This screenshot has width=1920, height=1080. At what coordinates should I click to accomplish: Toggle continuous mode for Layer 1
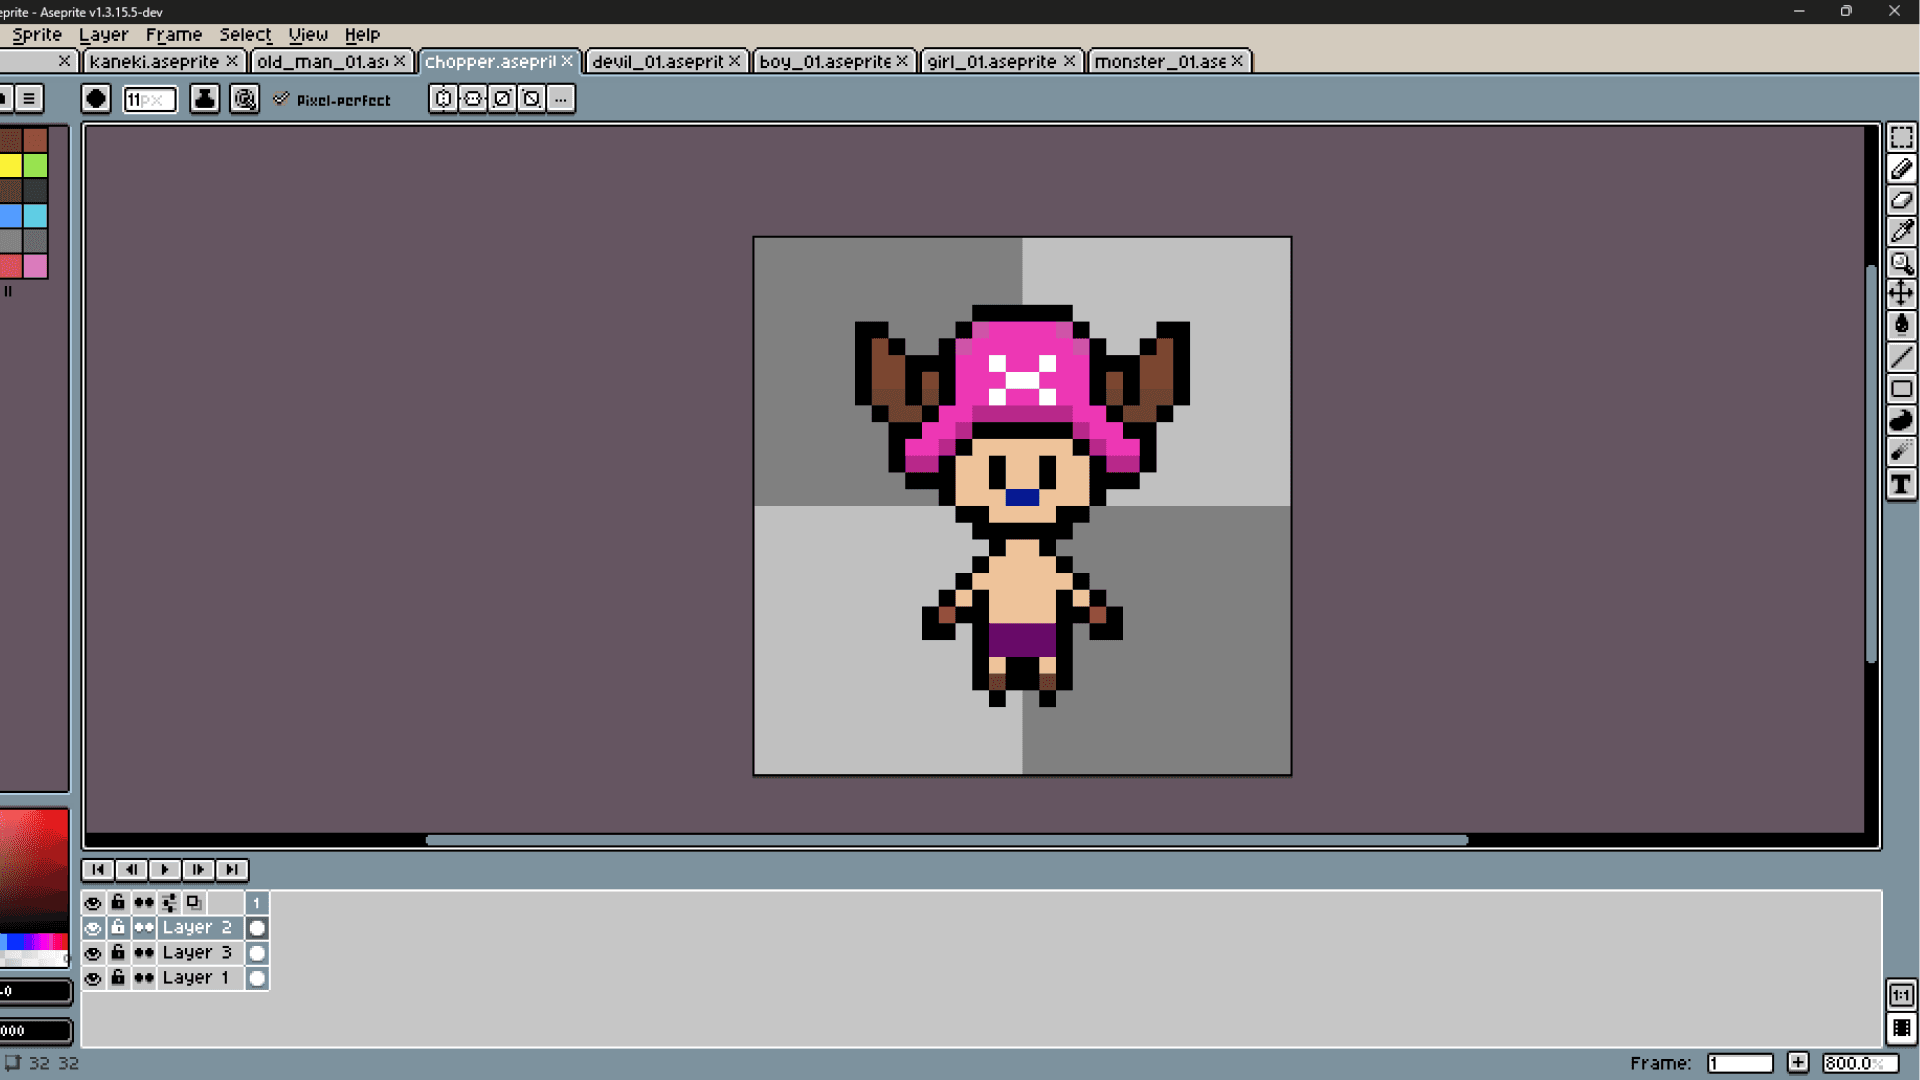[144, 978]
